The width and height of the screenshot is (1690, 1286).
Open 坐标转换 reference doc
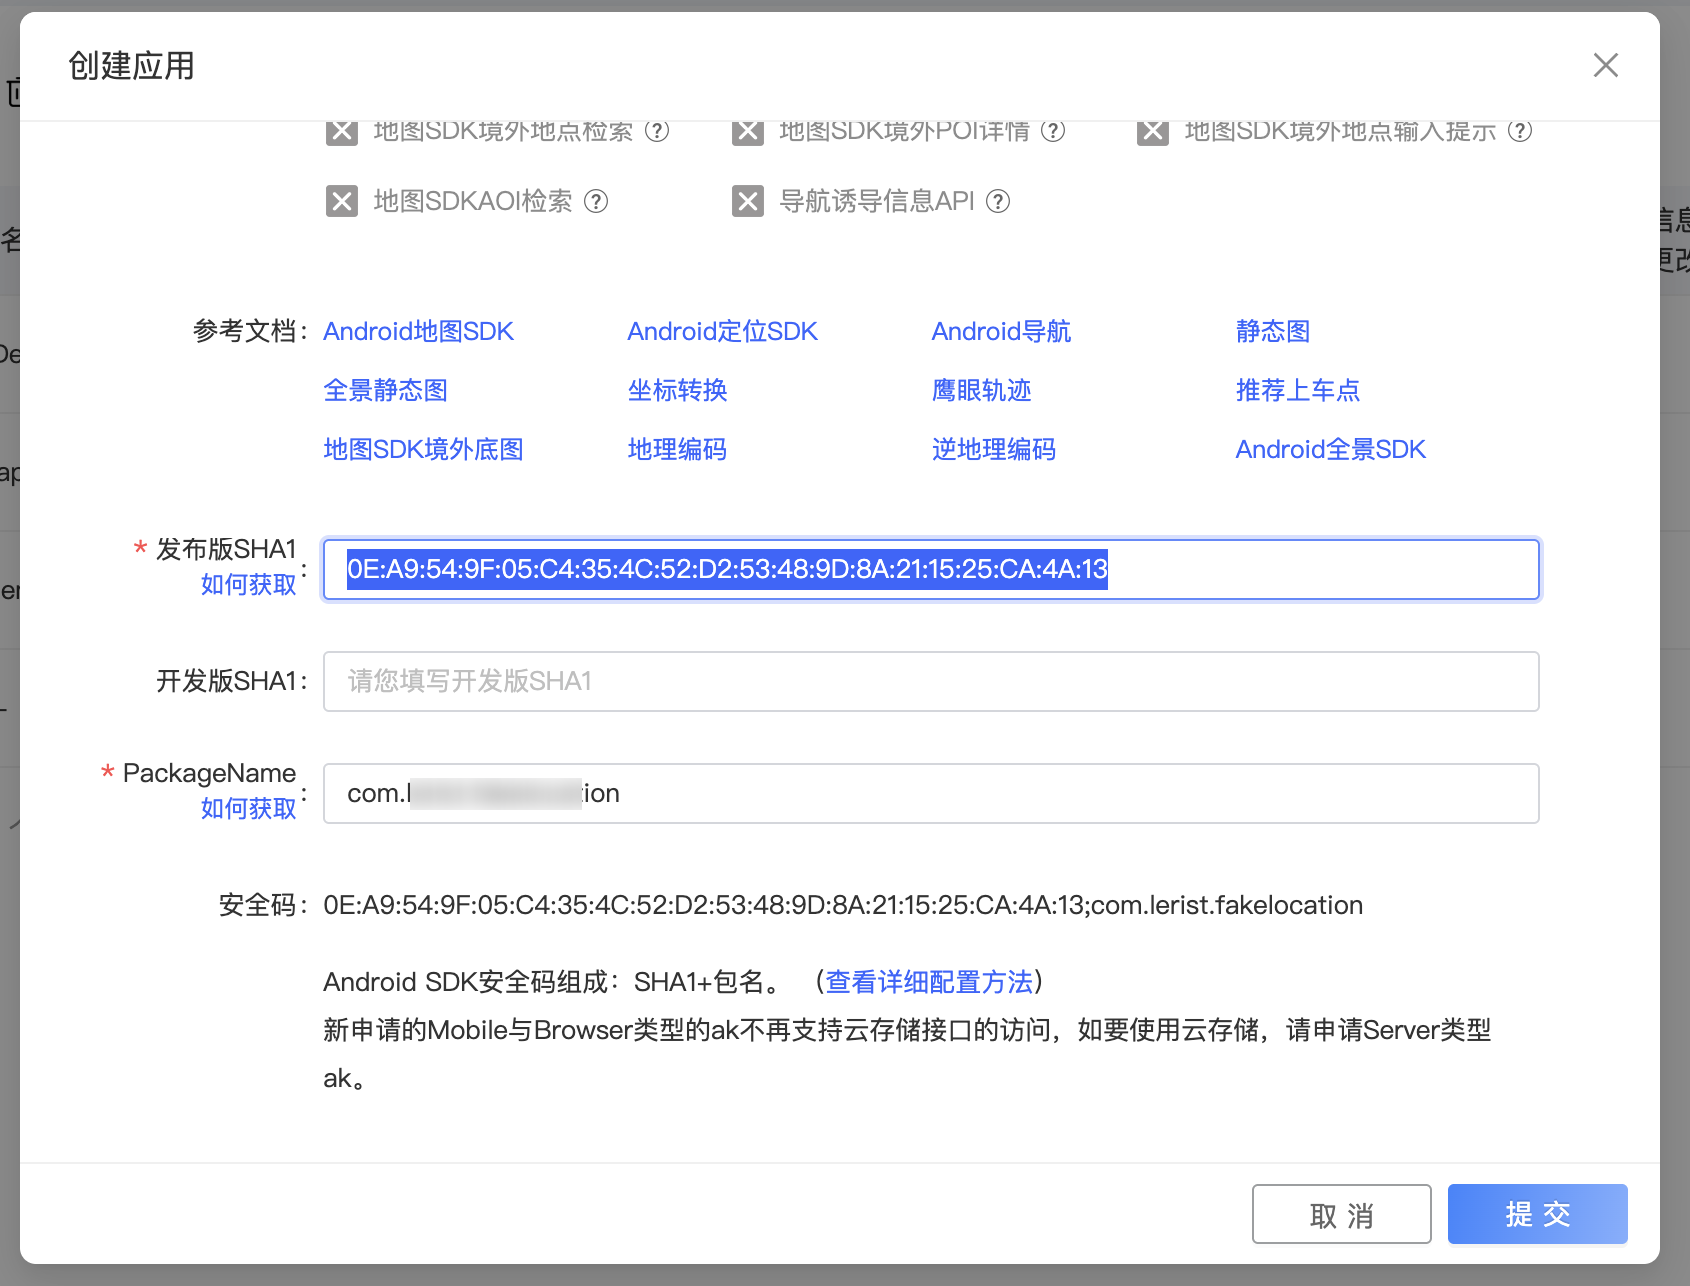(x=677, y=390)
